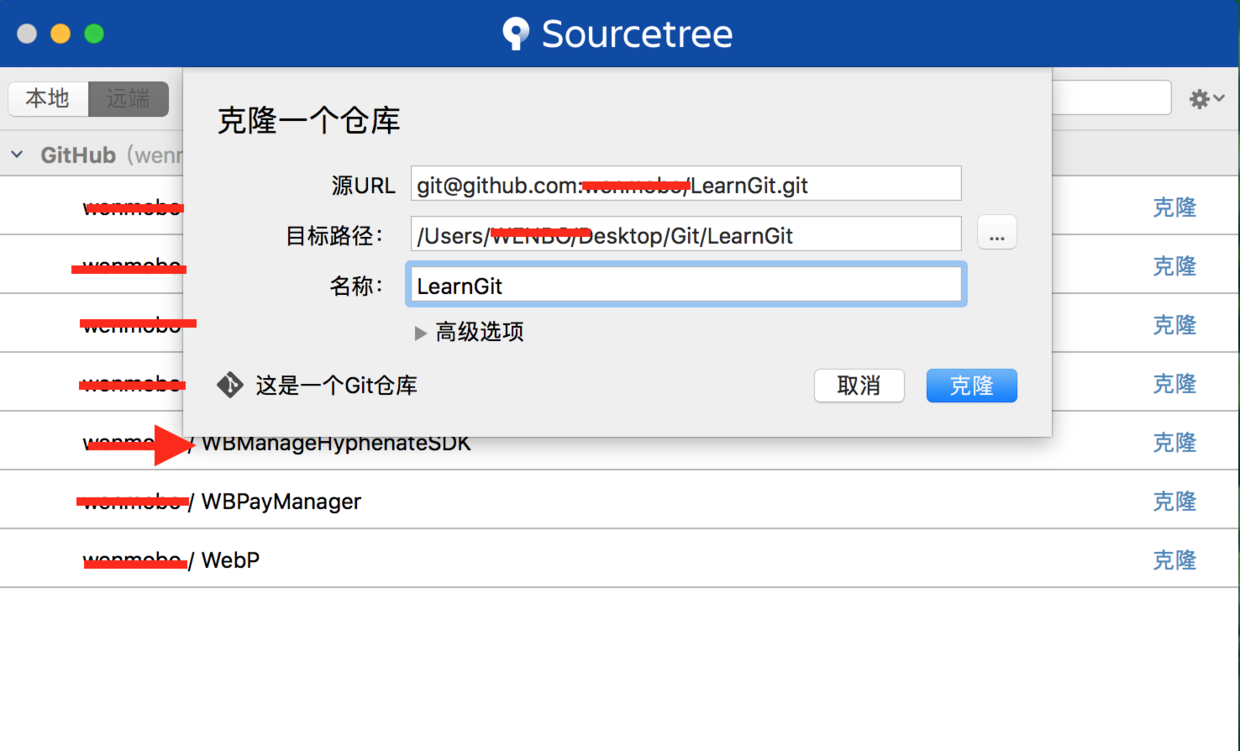The width and height of the screenshot is (1240, 751).
Task: Click the 名称 name field
Action: (686, 285)
